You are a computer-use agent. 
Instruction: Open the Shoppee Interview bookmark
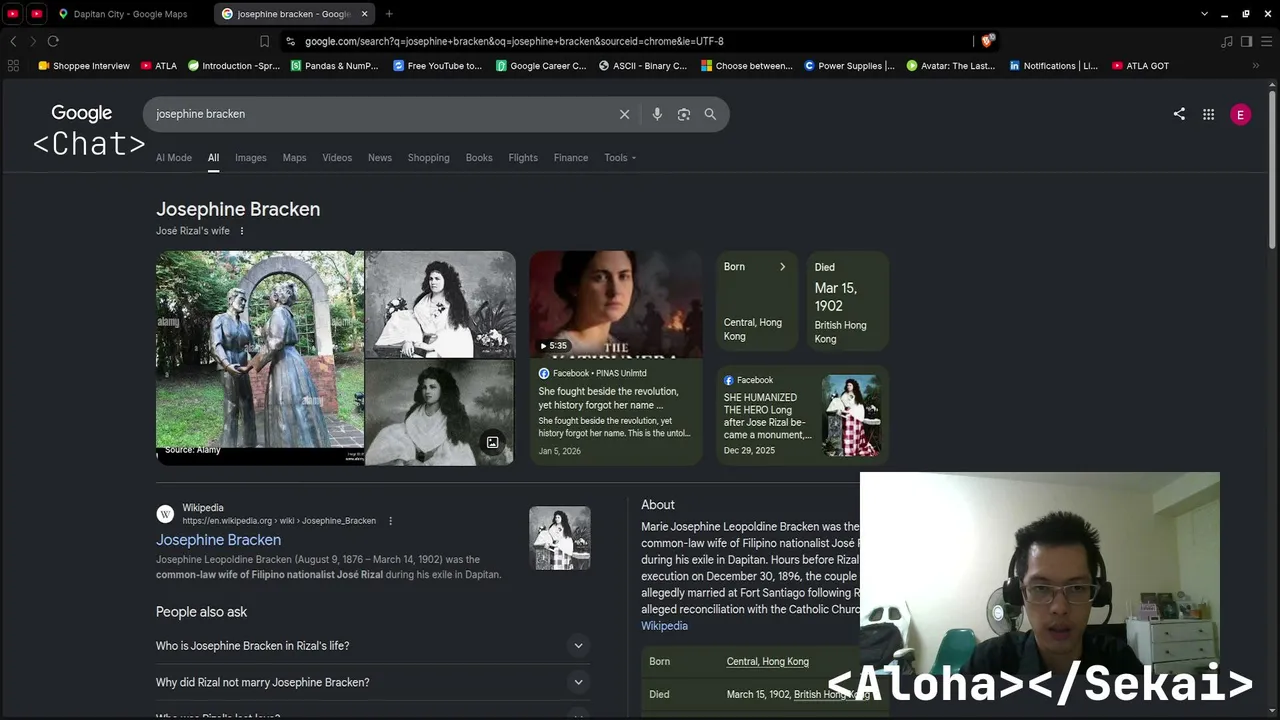[84, 66]
